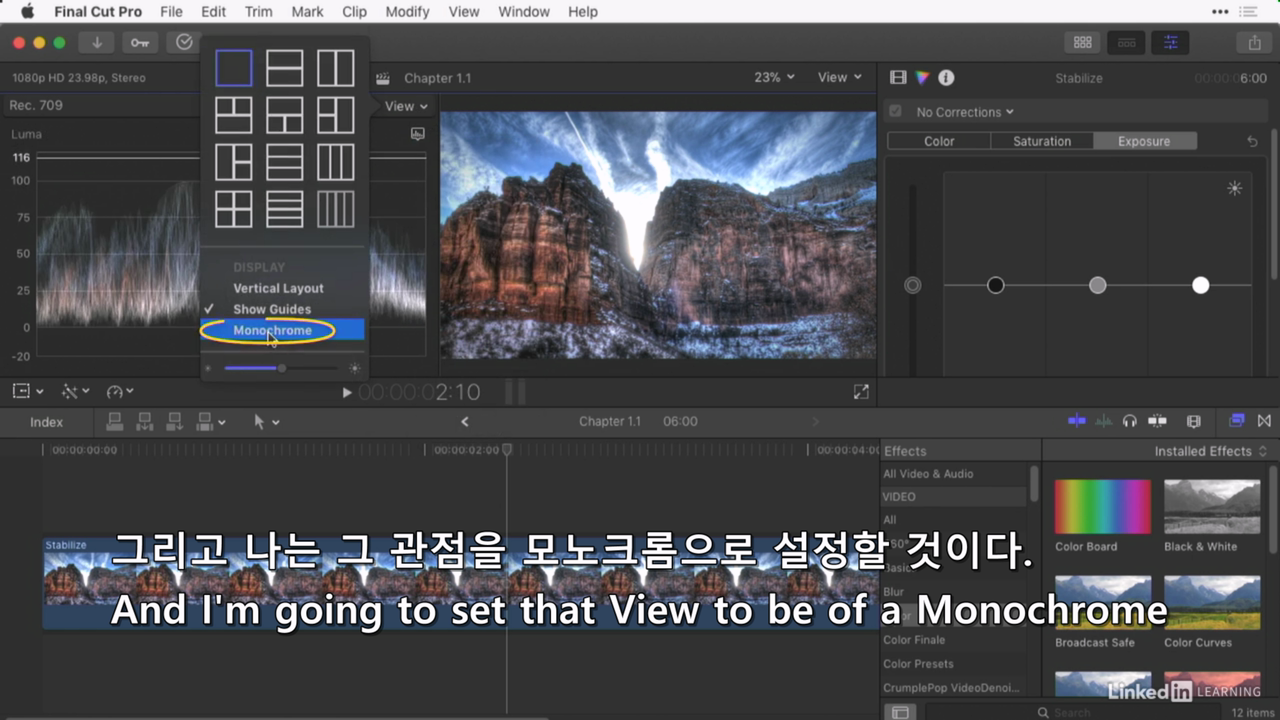The width and height of the screenshot is (1280, 720).
Task: Select the four-row horizontal scope layout
Action: [x=285, y=209]
